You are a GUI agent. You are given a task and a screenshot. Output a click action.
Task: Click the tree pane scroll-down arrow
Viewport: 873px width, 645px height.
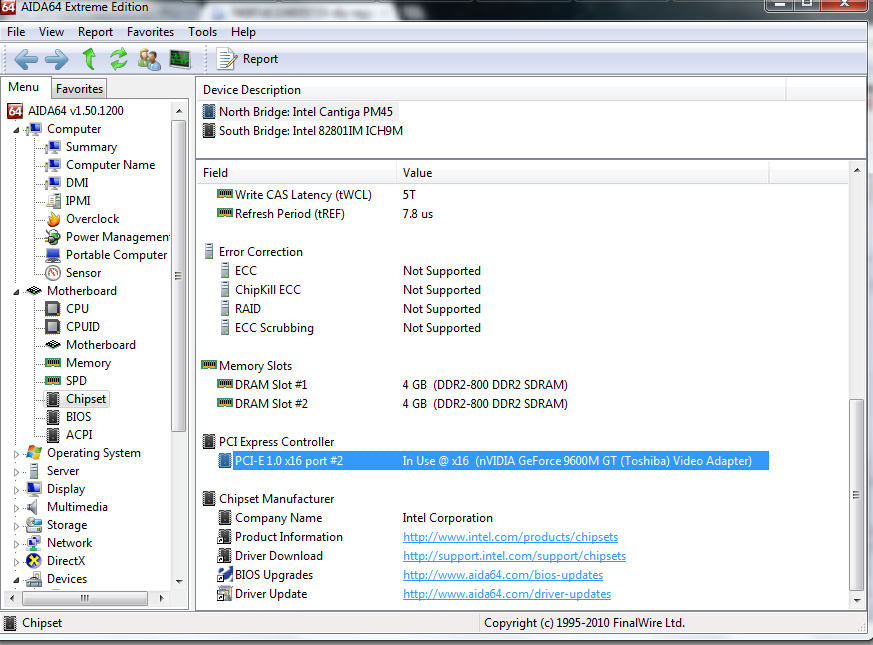point(179,582)
